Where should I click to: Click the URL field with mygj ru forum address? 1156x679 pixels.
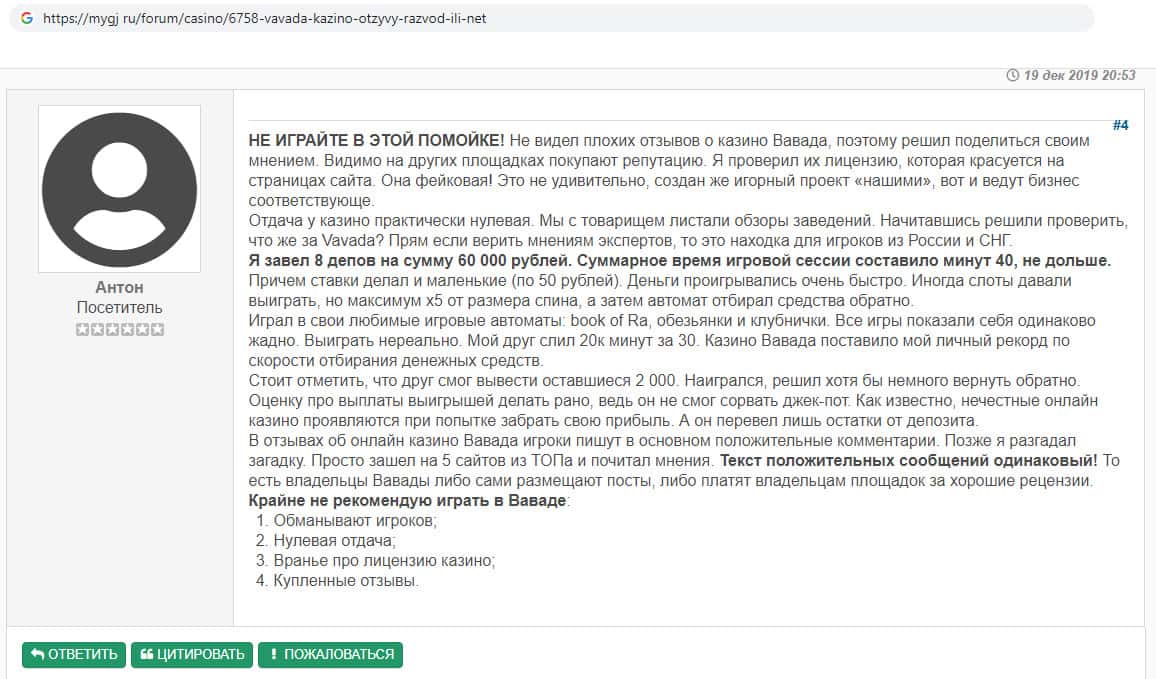point(551,18)
